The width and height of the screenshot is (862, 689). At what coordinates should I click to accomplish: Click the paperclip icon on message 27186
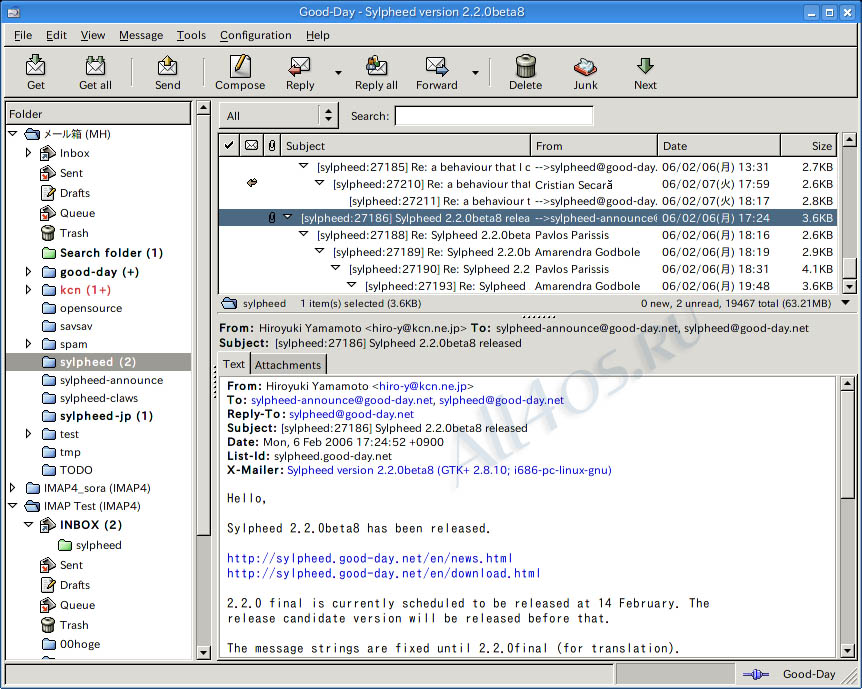272,218
